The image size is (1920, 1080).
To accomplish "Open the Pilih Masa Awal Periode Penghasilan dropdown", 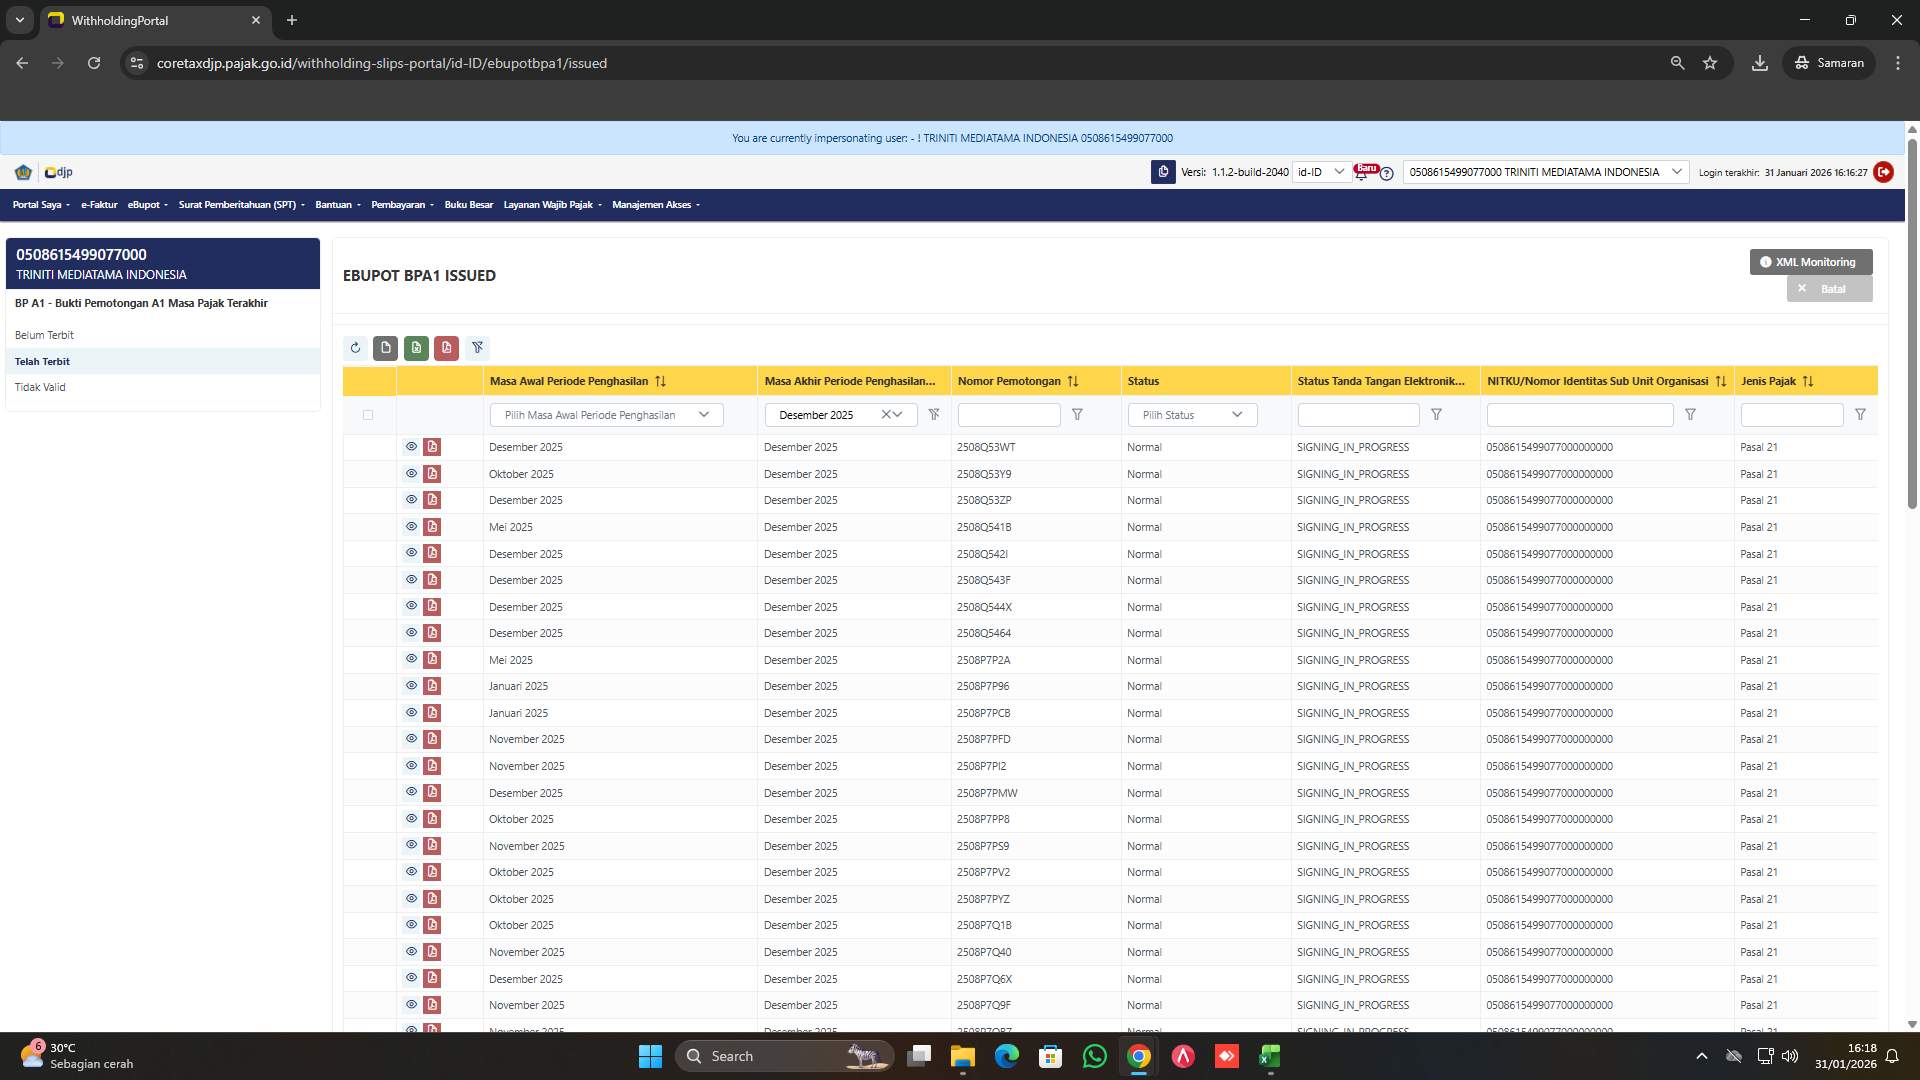I will pyautogui.click(x=605, y=414).
